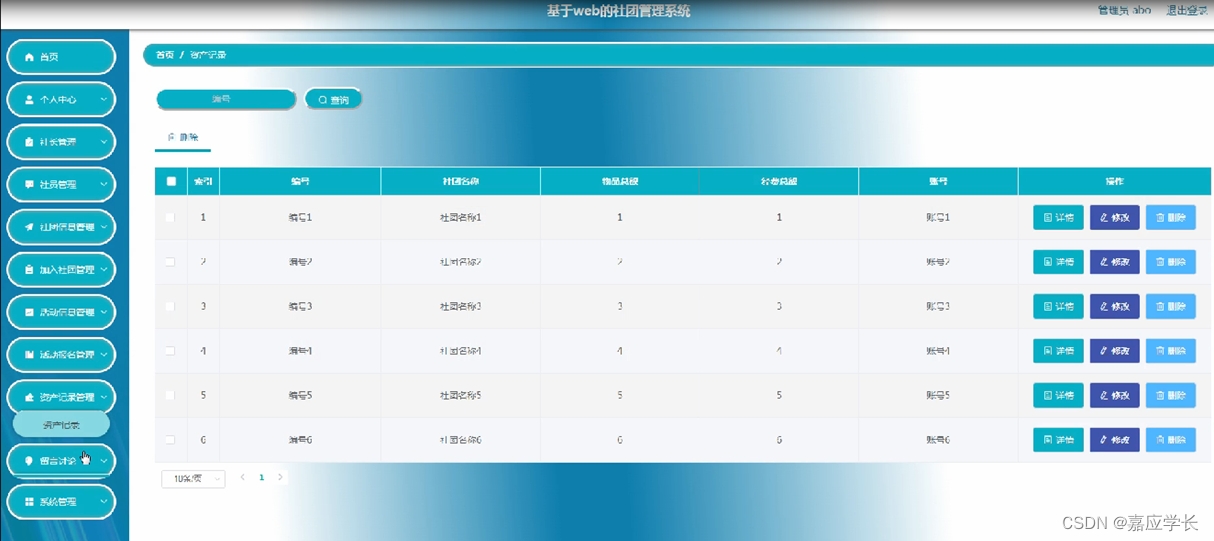Screen dimensions: 1214x541
Task: Go to previous page arrow
Action: (x=243, y=478)
